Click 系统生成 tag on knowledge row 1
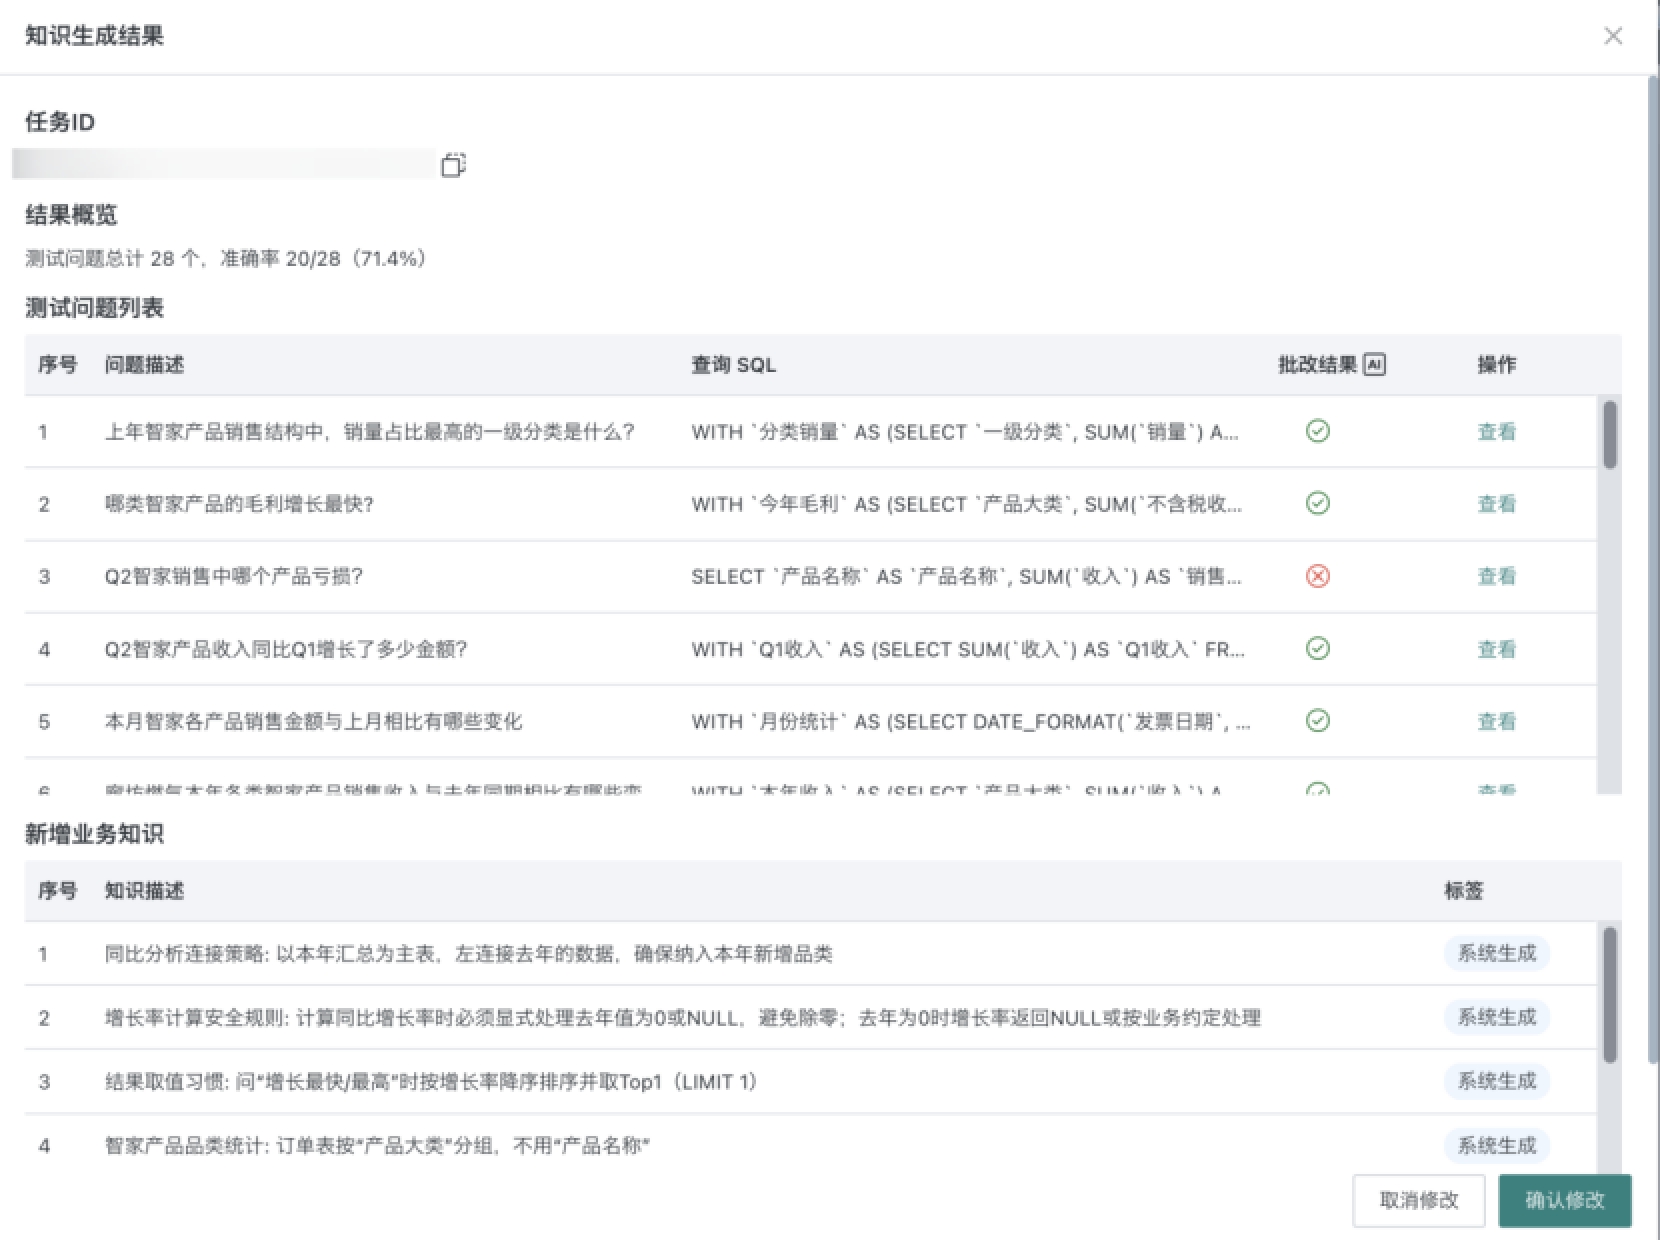Viewport: 1660px width, 1240px height. point(1497,953)
